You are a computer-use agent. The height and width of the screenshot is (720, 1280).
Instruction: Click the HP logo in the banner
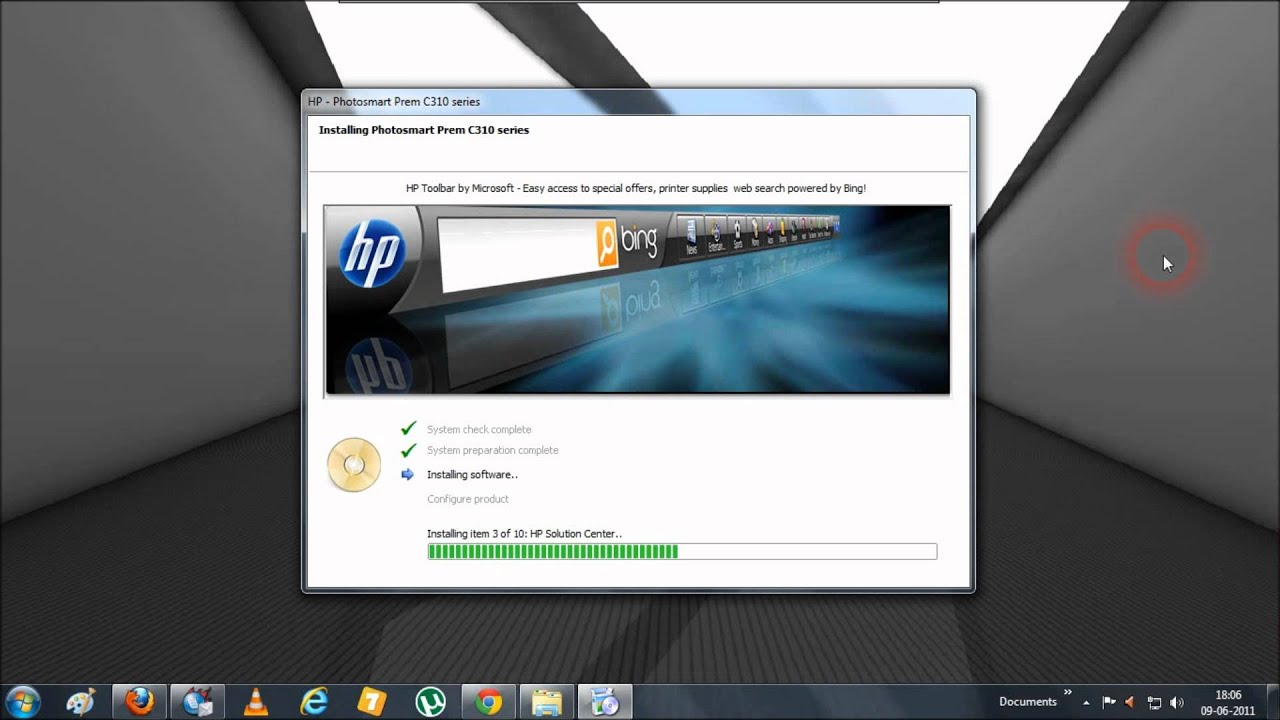372,254
